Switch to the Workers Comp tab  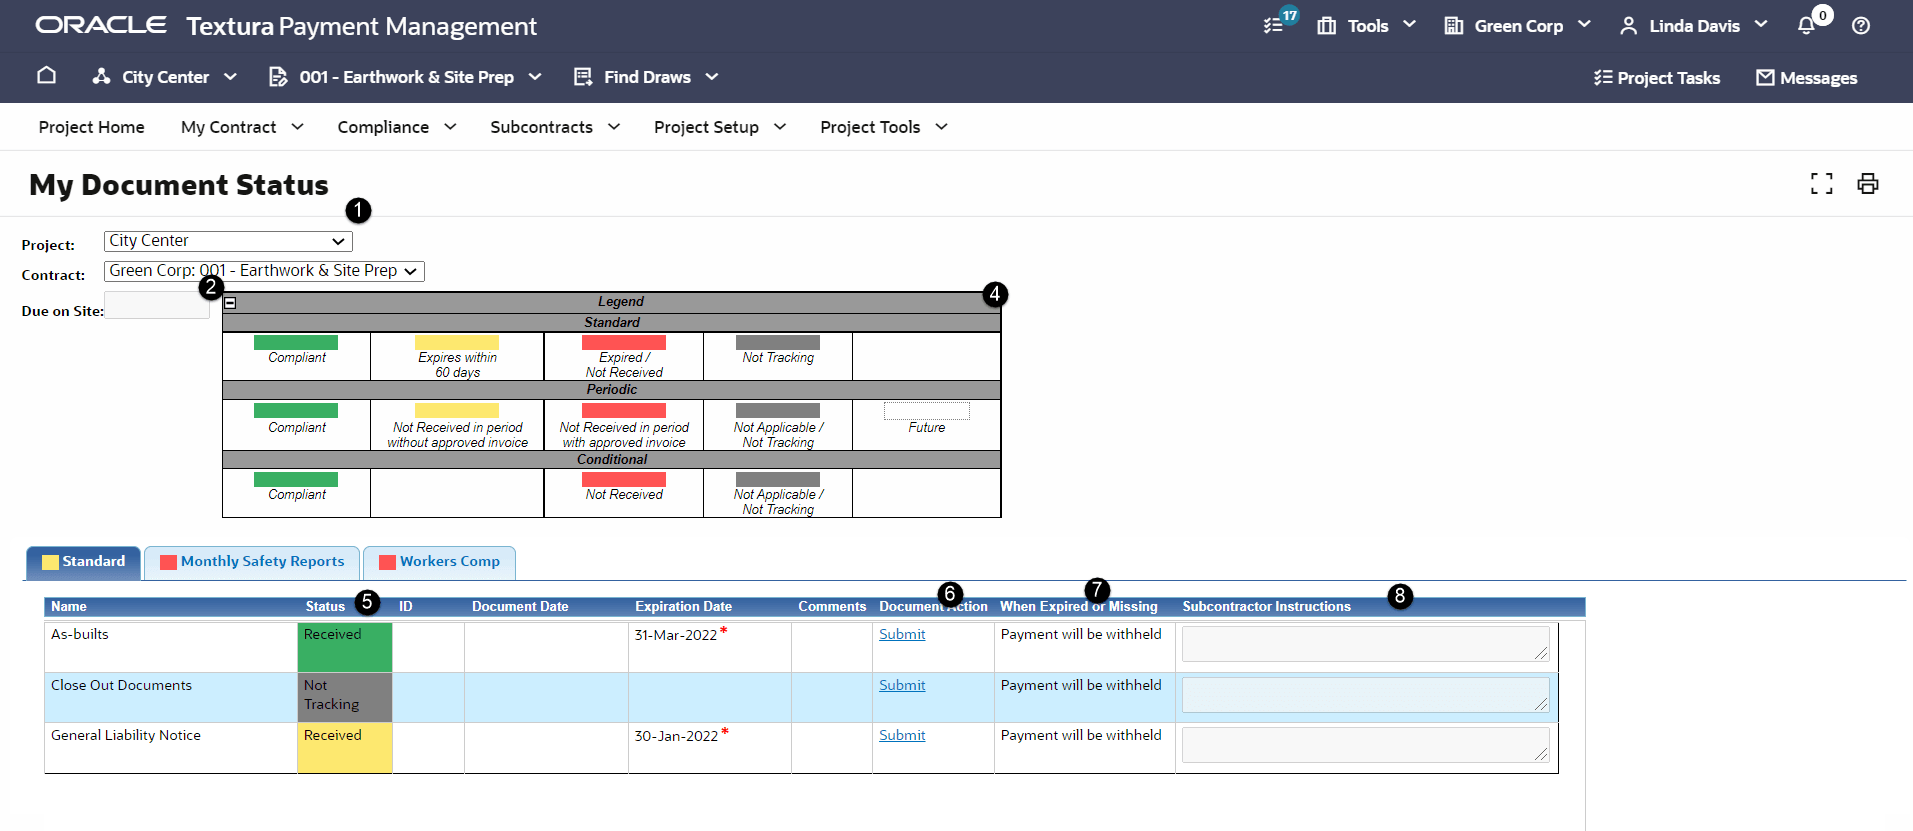coord(439,562)
